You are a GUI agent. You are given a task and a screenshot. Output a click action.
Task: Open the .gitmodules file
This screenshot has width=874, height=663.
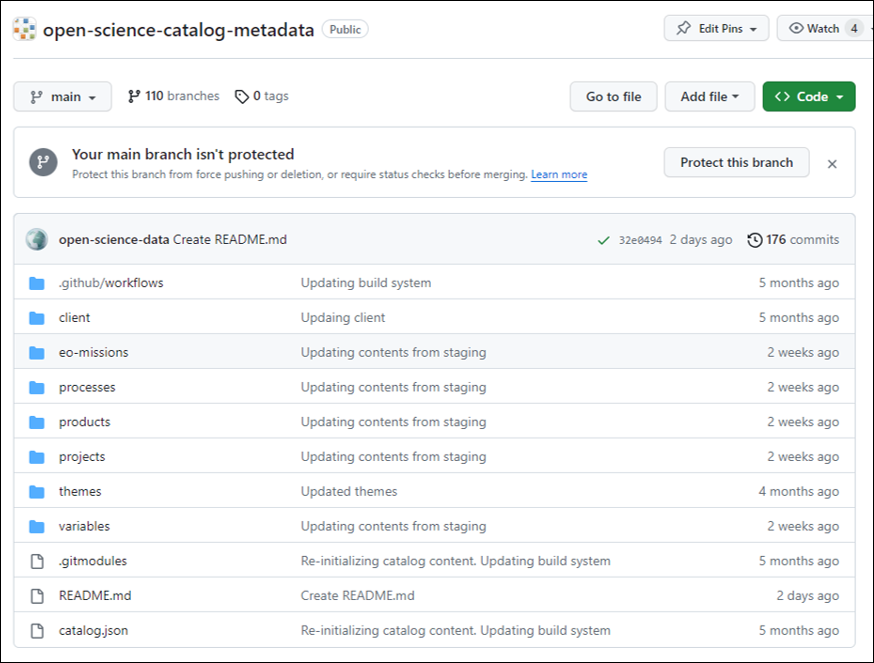click(x=93, y=561)
